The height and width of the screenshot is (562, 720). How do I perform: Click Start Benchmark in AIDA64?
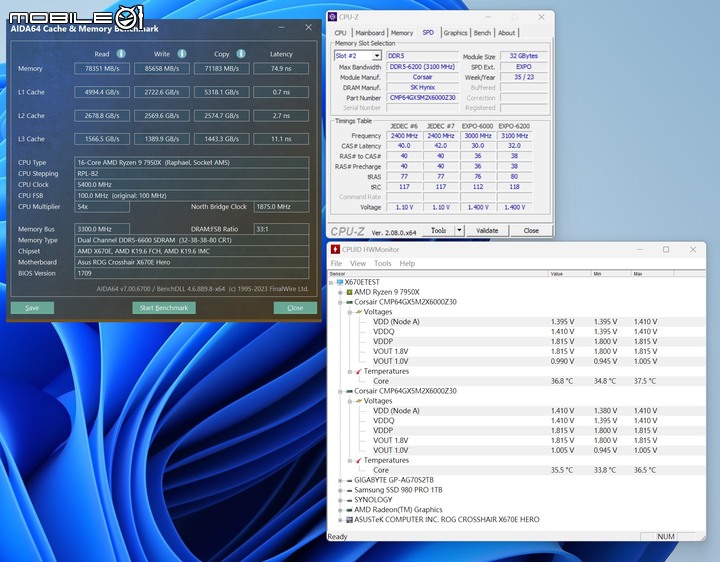(x=164, y=308)
